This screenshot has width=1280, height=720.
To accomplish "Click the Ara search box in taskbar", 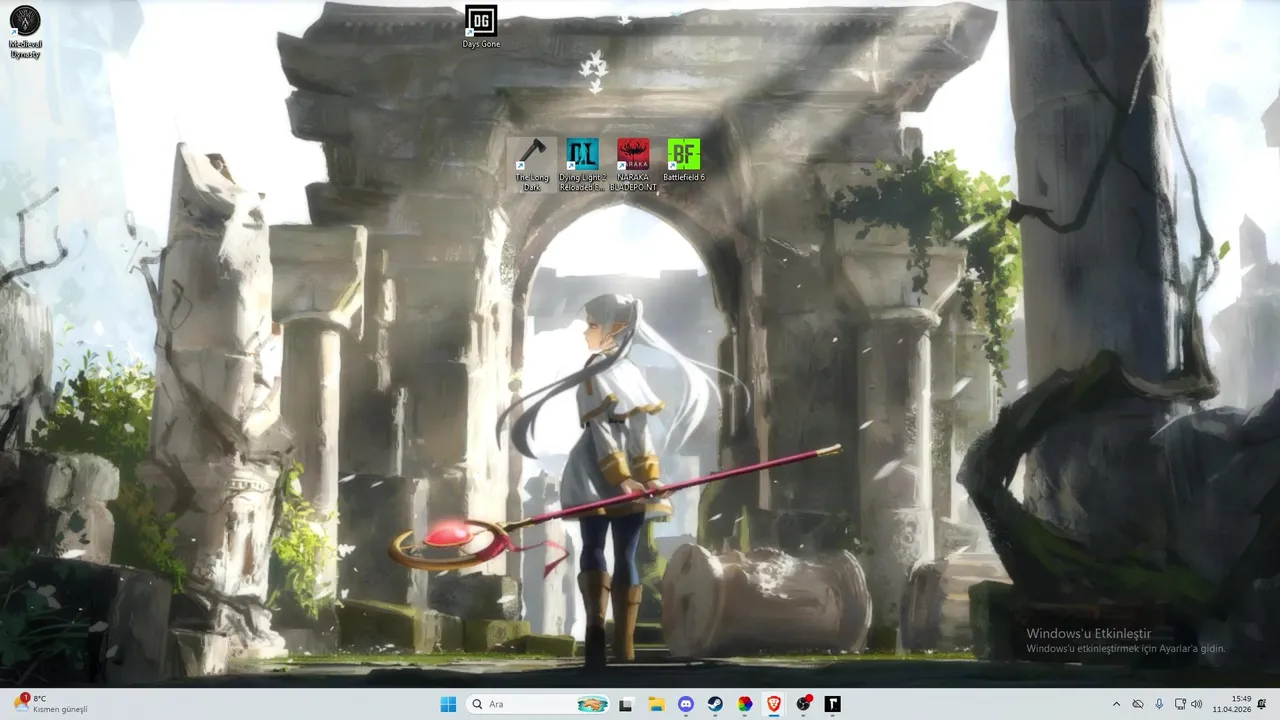I will (x=538, y=704).
